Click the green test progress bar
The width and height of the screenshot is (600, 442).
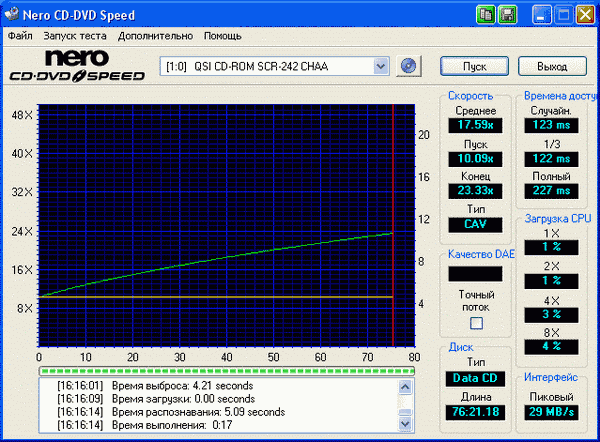click(x=225, y=371)
